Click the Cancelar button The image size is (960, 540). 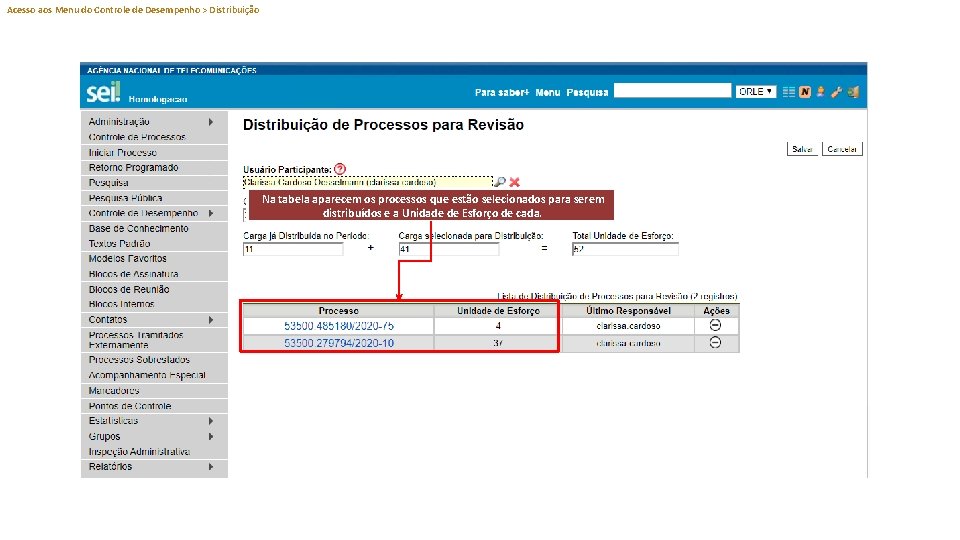pos(842,149)
